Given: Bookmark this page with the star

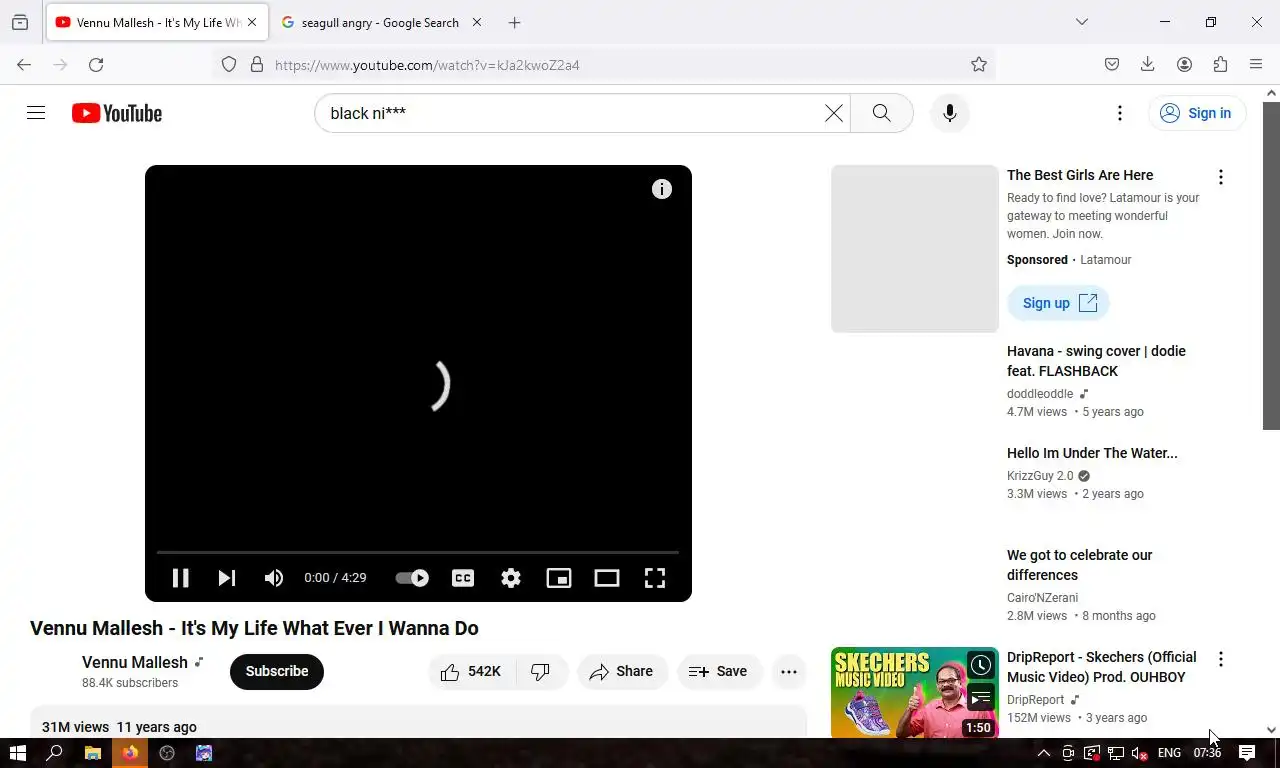Looking at the screenshot, I should pos(979,65).
